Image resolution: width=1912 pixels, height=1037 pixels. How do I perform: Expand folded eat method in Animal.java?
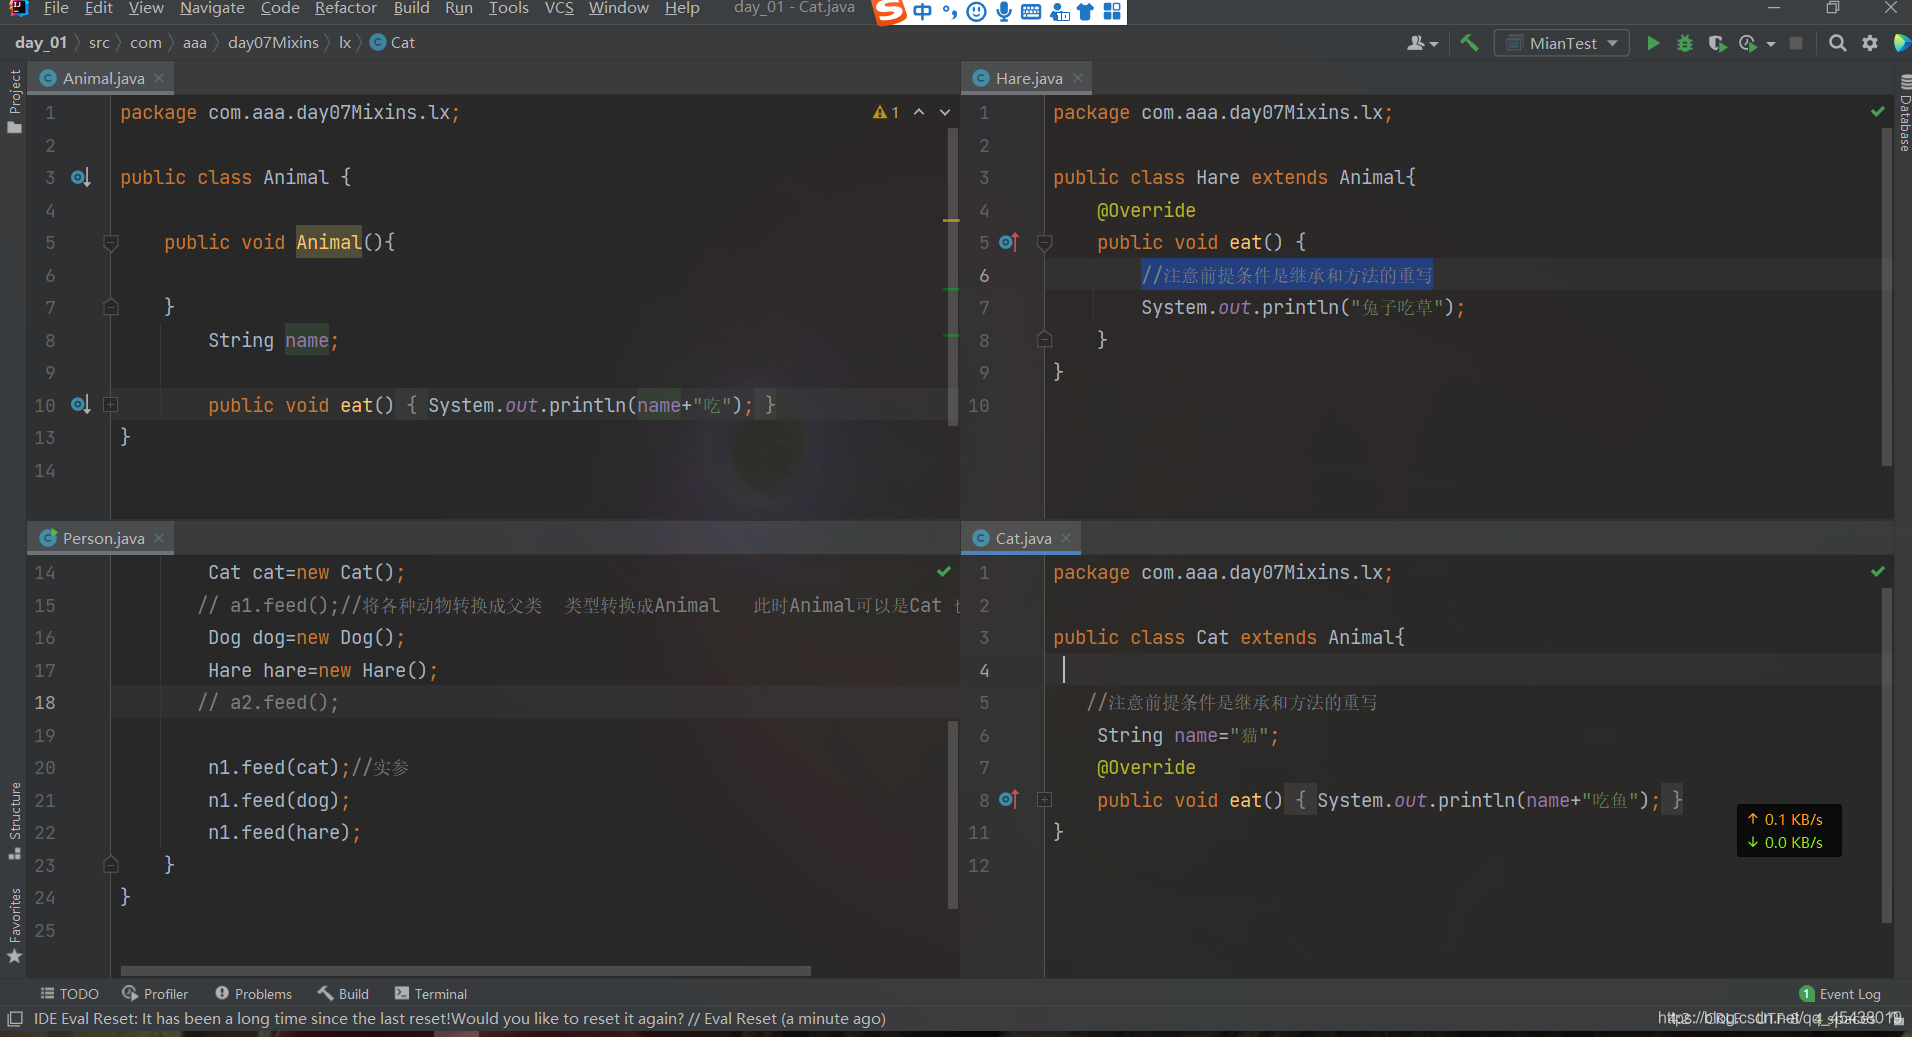tap(111, 405)
